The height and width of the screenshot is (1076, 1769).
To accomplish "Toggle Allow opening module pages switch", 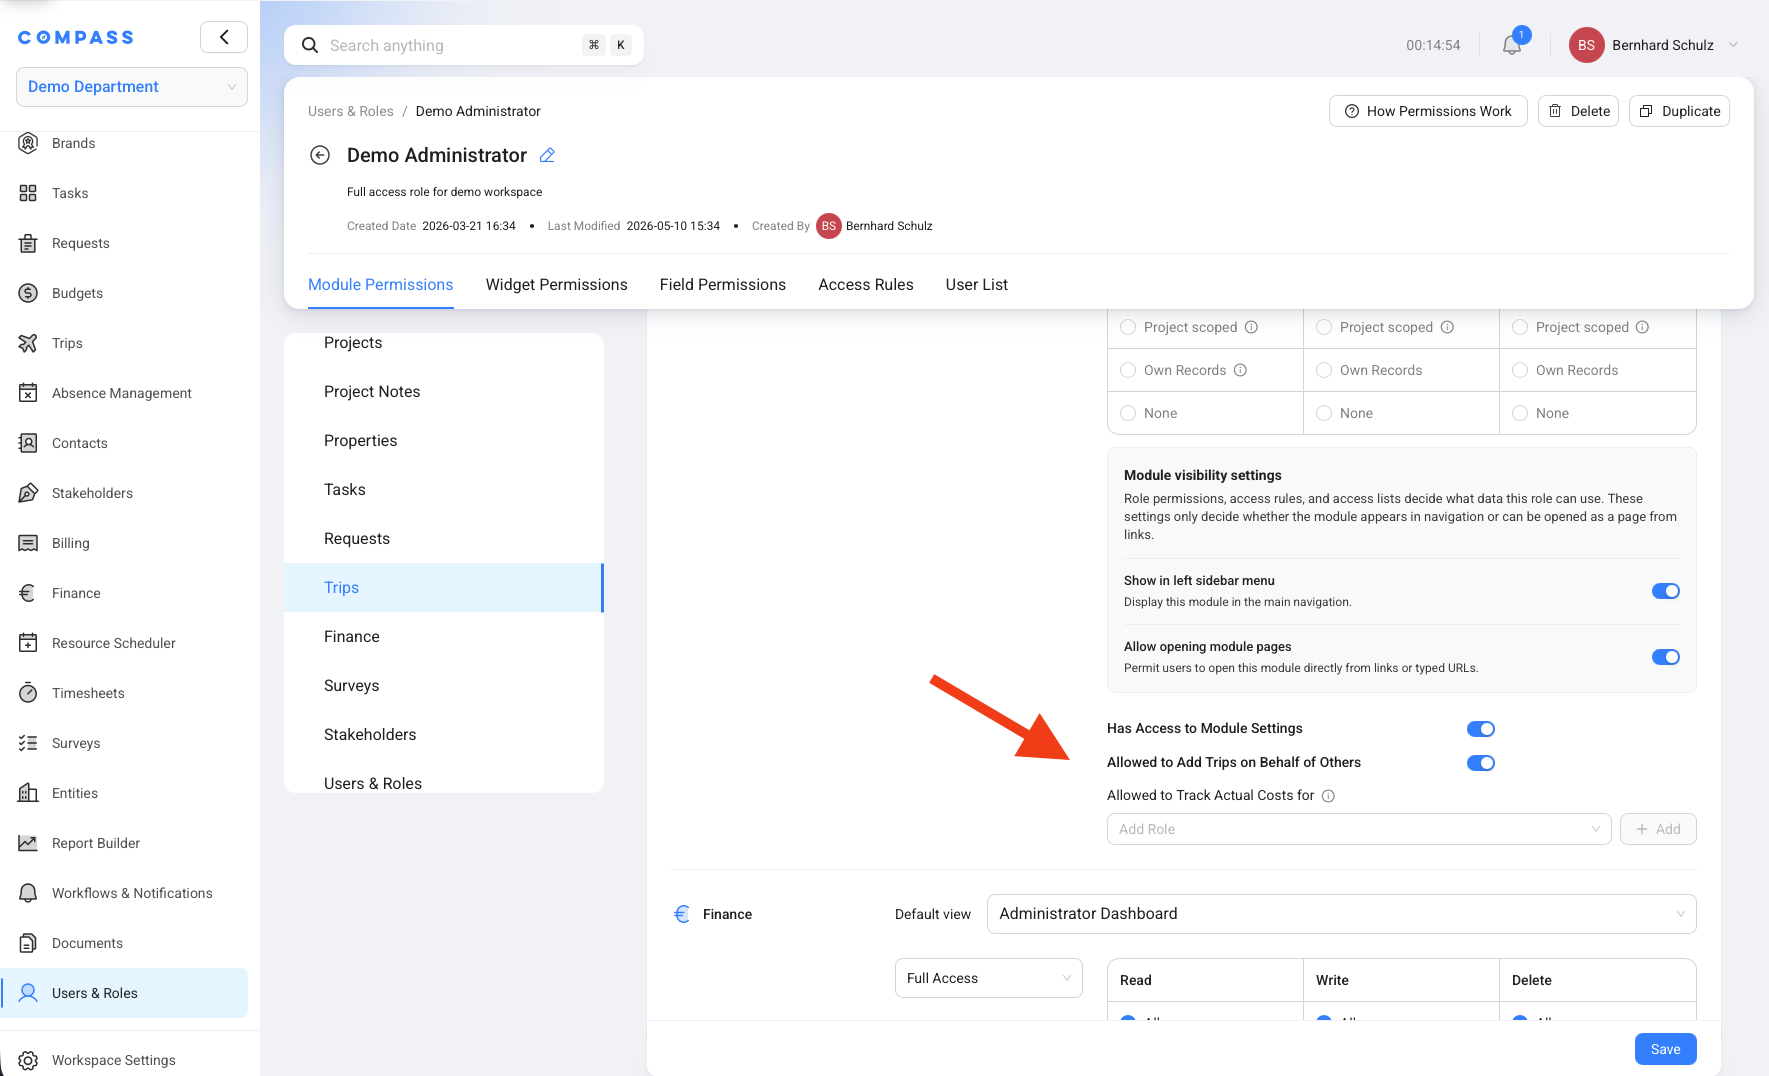I will [x=1666, y=657].
